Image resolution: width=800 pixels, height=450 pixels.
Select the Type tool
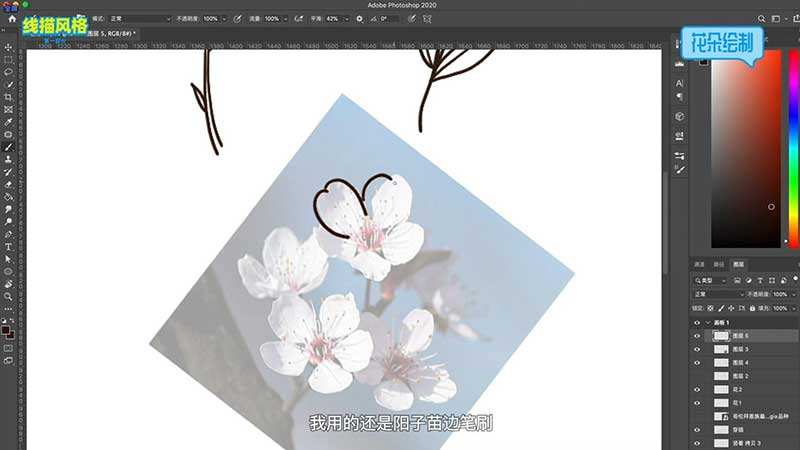pos(8,246)
